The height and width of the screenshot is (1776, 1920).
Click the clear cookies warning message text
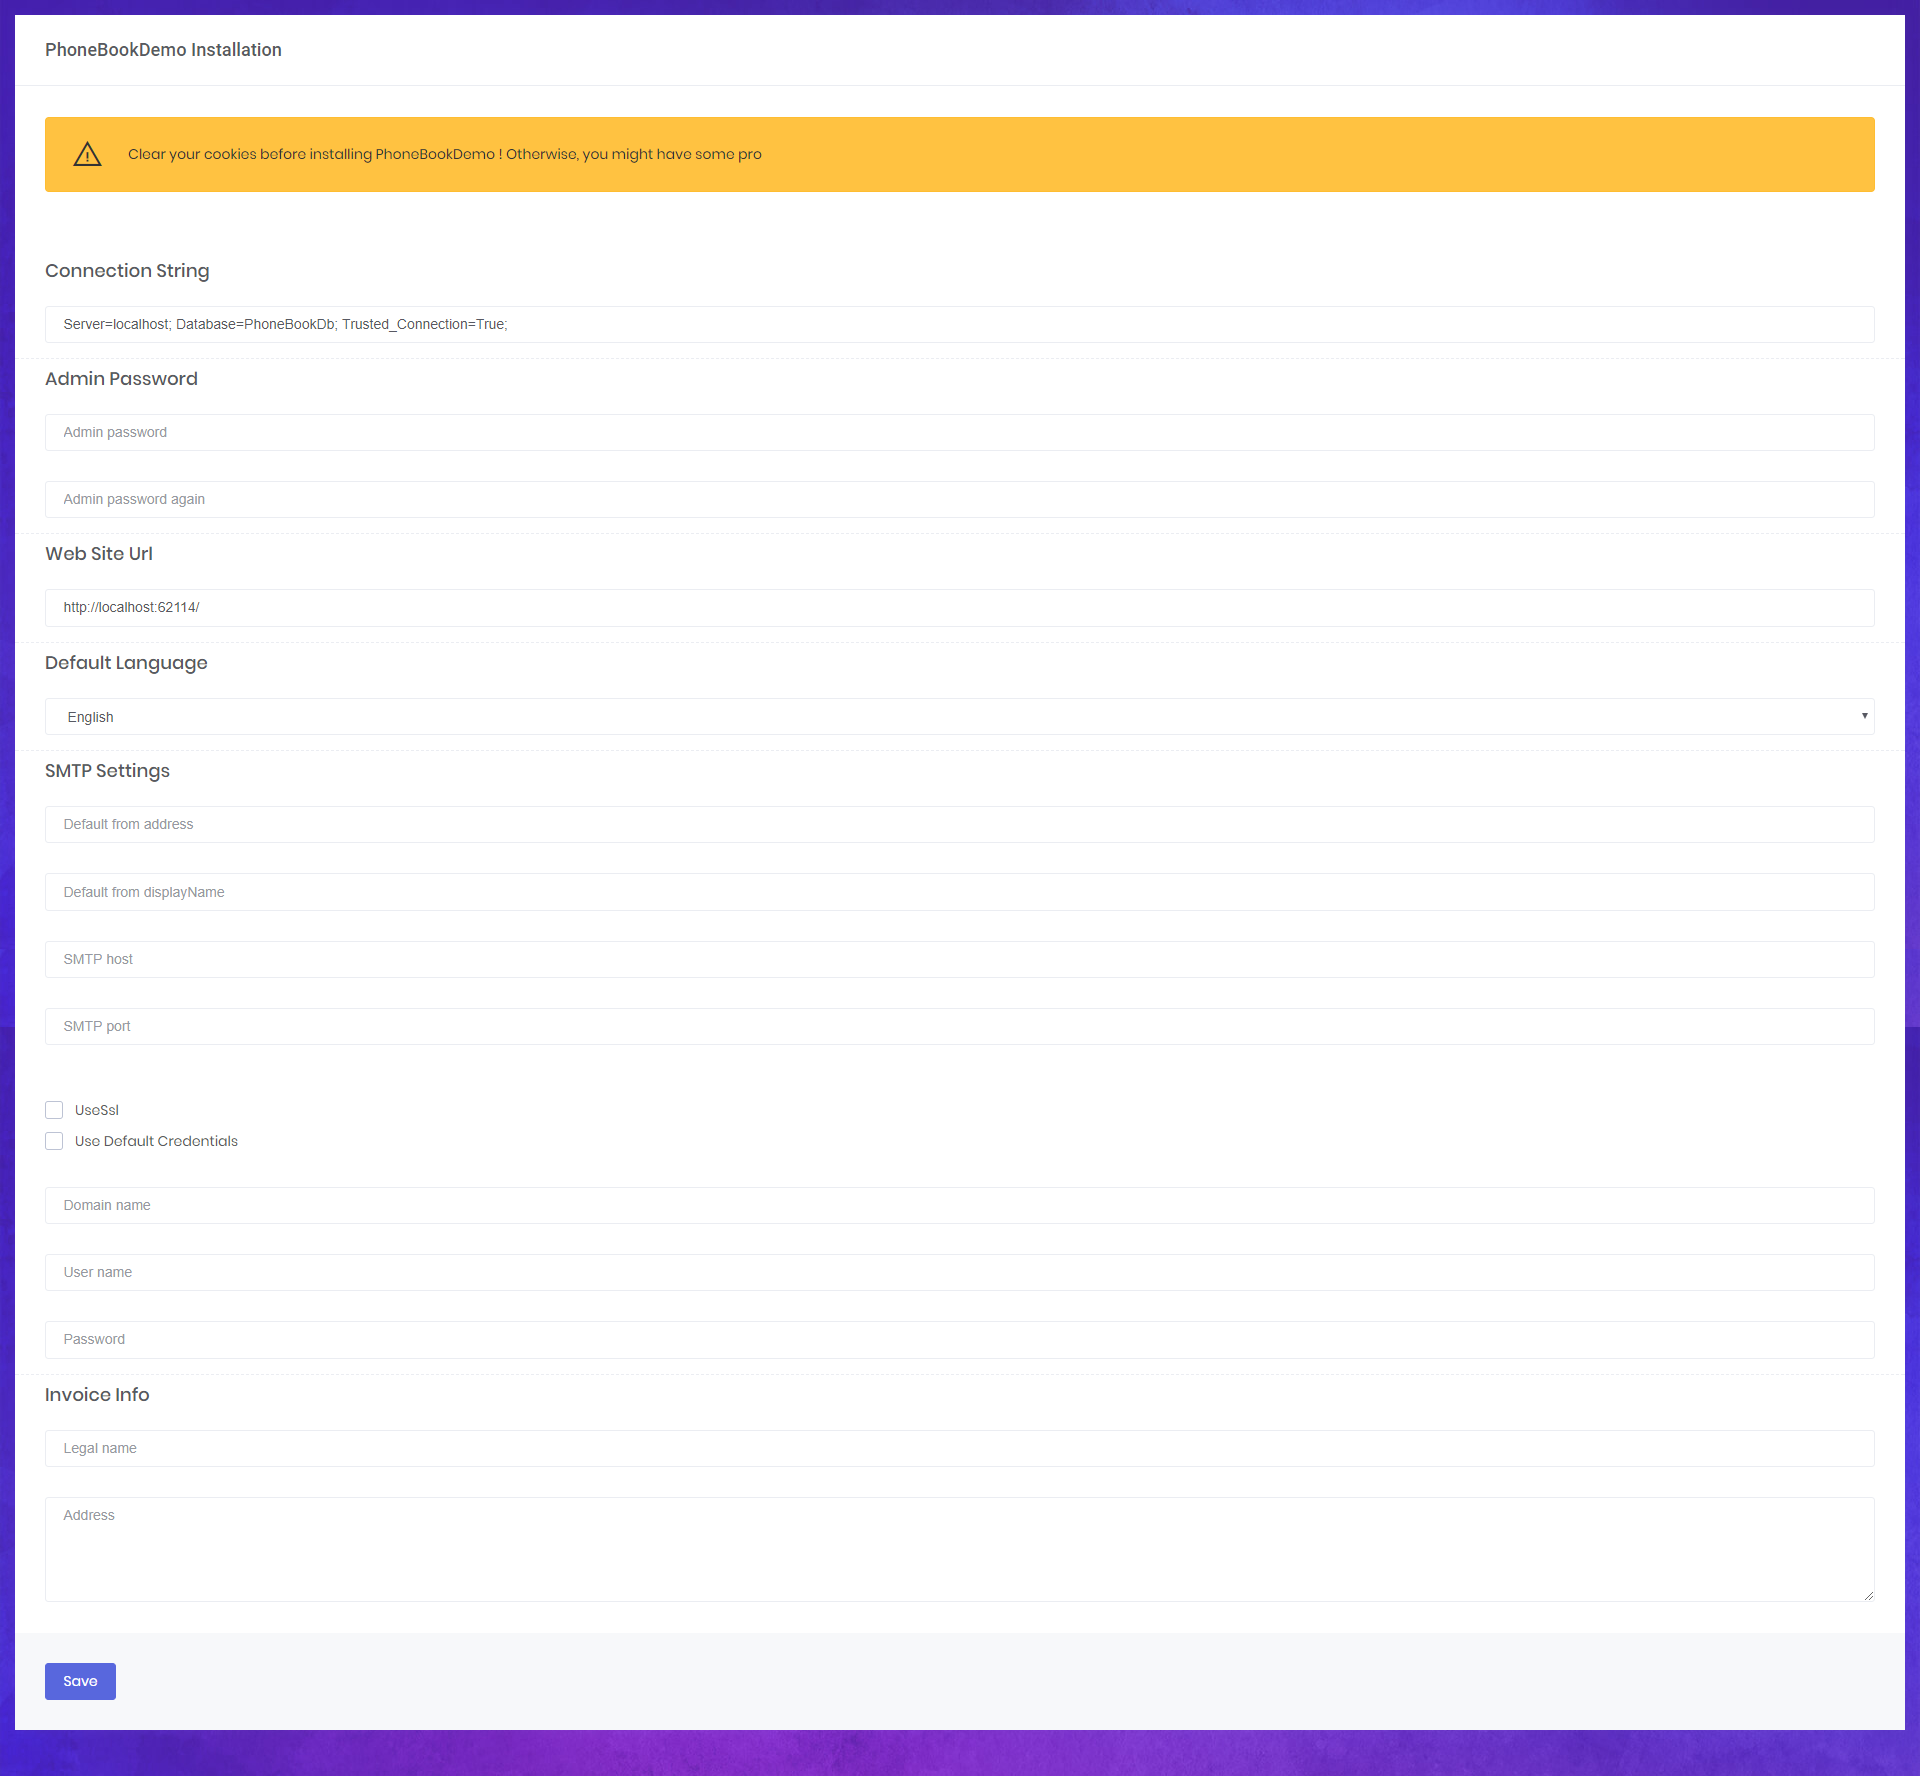pos(444,154)
